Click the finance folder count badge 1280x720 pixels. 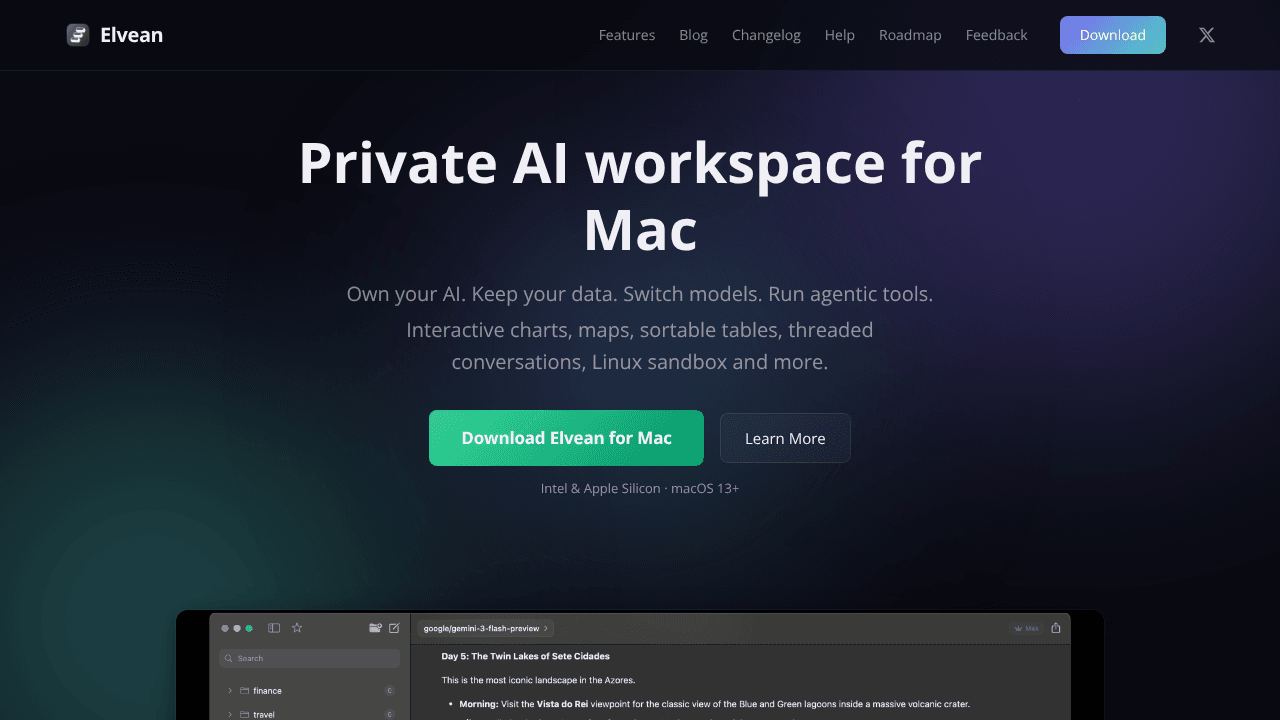[389, 691]
